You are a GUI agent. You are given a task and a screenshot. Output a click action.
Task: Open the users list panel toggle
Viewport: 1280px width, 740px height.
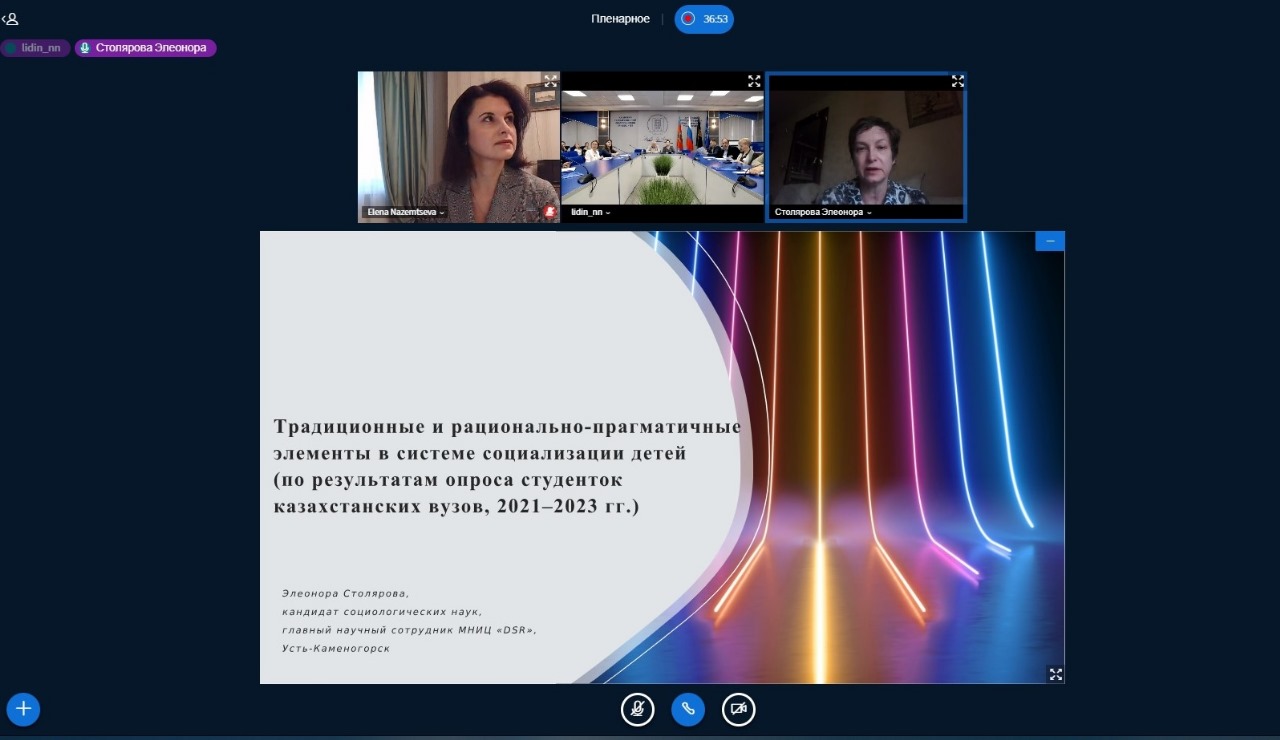11,18
